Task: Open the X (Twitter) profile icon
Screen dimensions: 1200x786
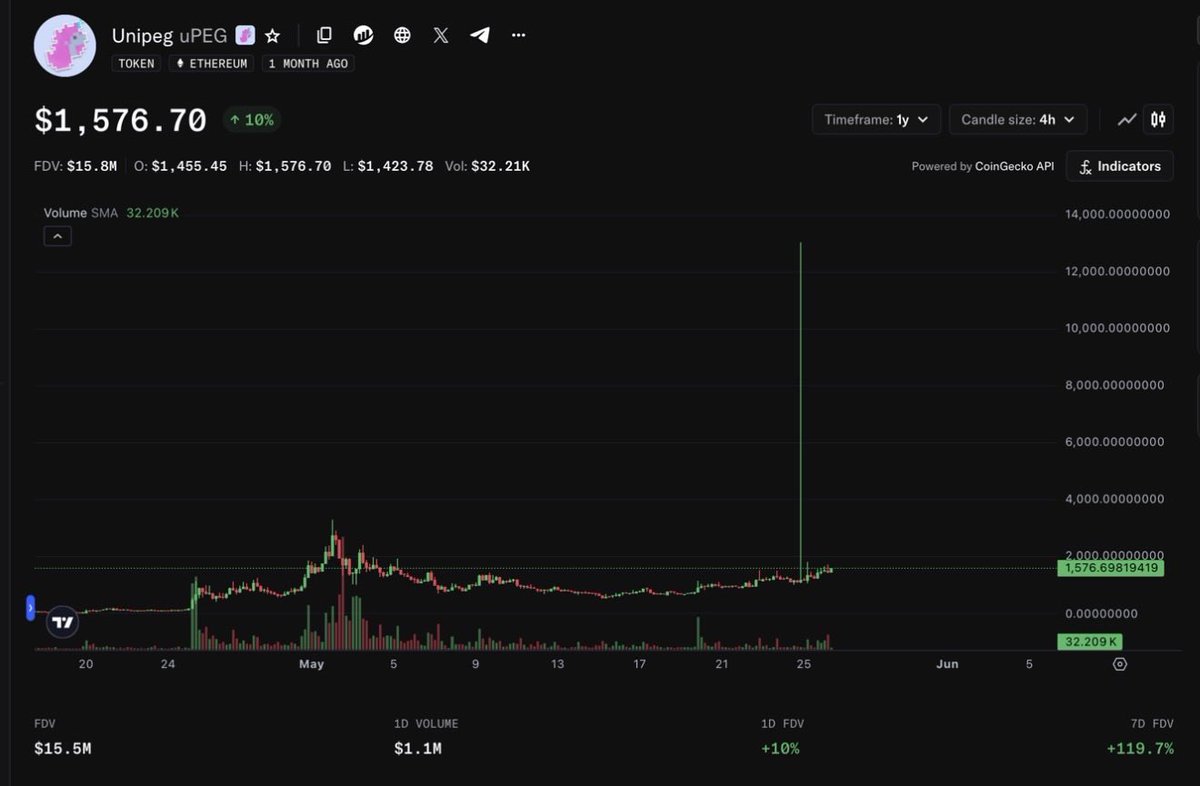Action: (x=441, y=35)
